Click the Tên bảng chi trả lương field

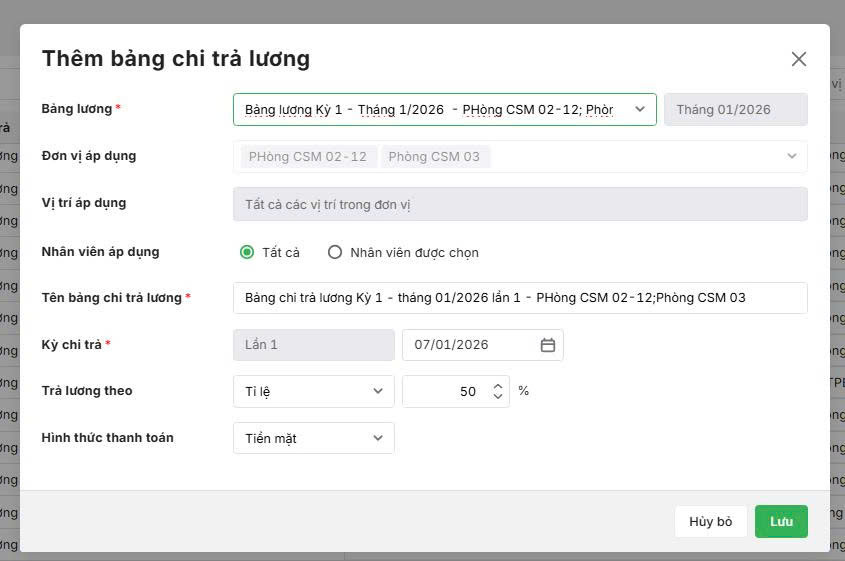520,298
